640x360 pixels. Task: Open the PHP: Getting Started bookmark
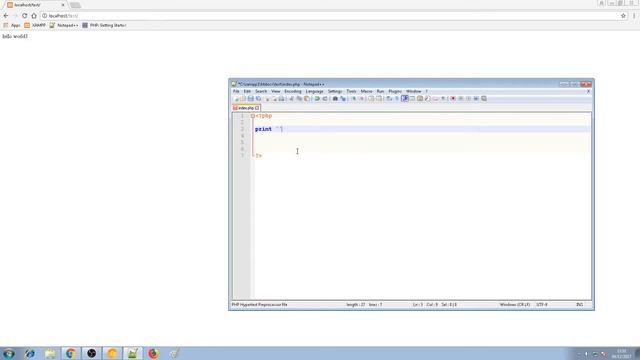(104, 25)
